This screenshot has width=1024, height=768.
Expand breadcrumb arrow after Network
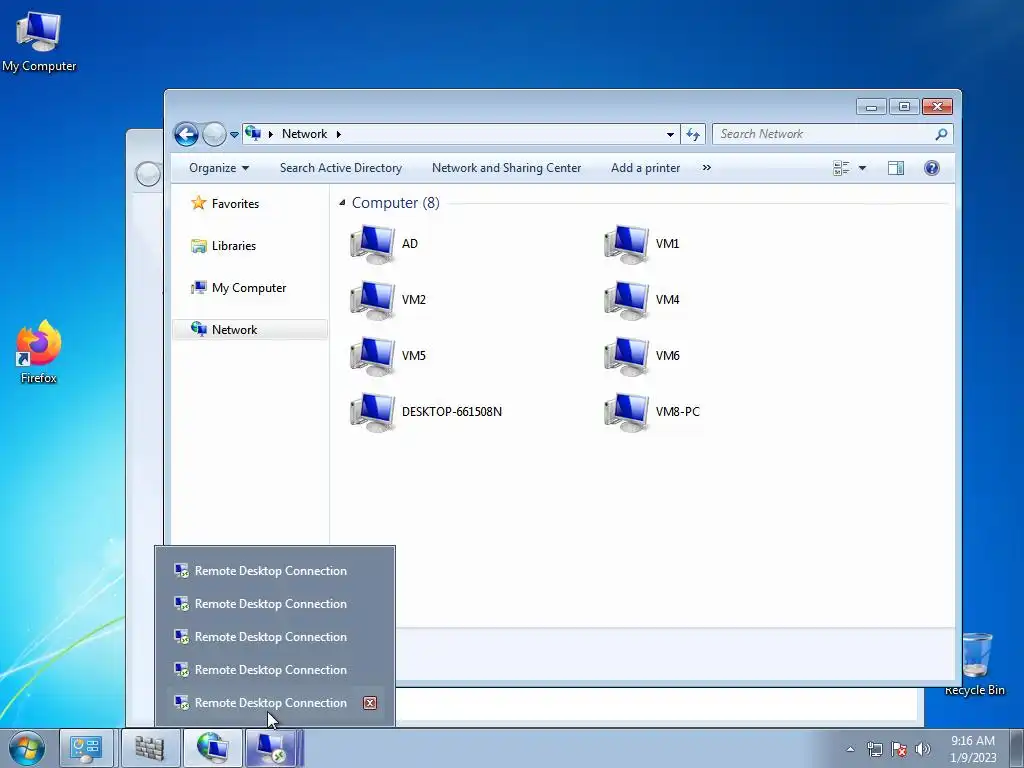pos(338,135)
